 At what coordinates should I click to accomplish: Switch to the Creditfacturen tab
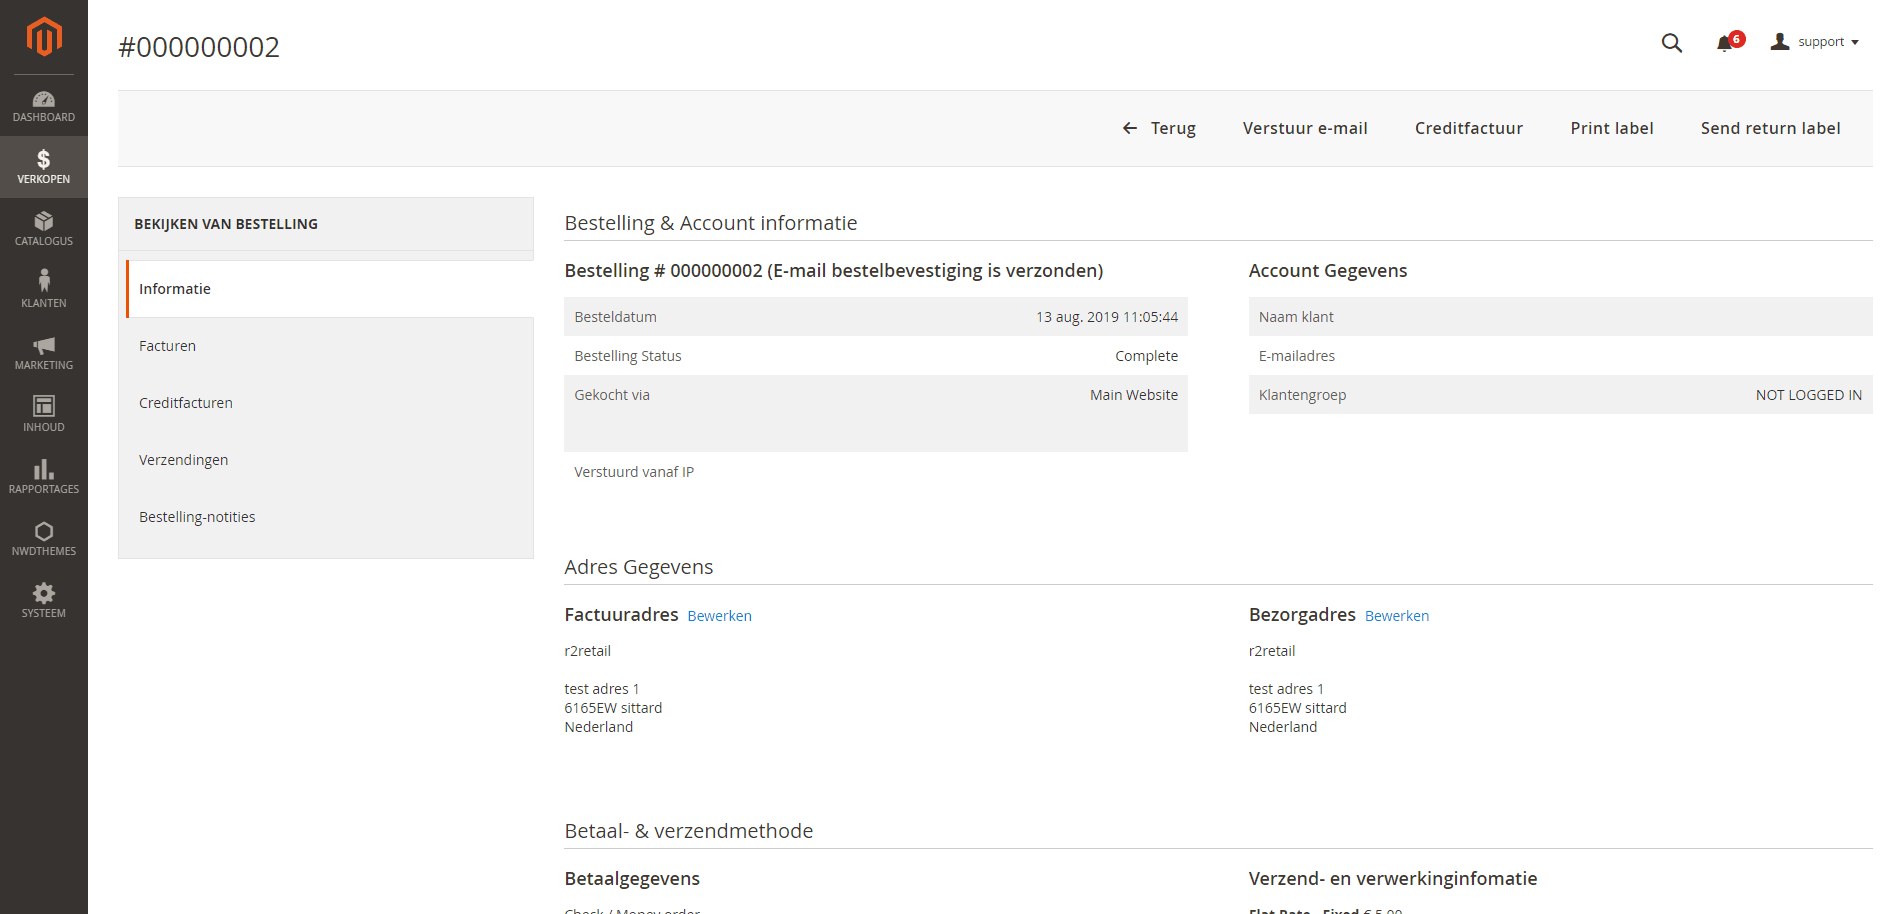coord(330,403)
